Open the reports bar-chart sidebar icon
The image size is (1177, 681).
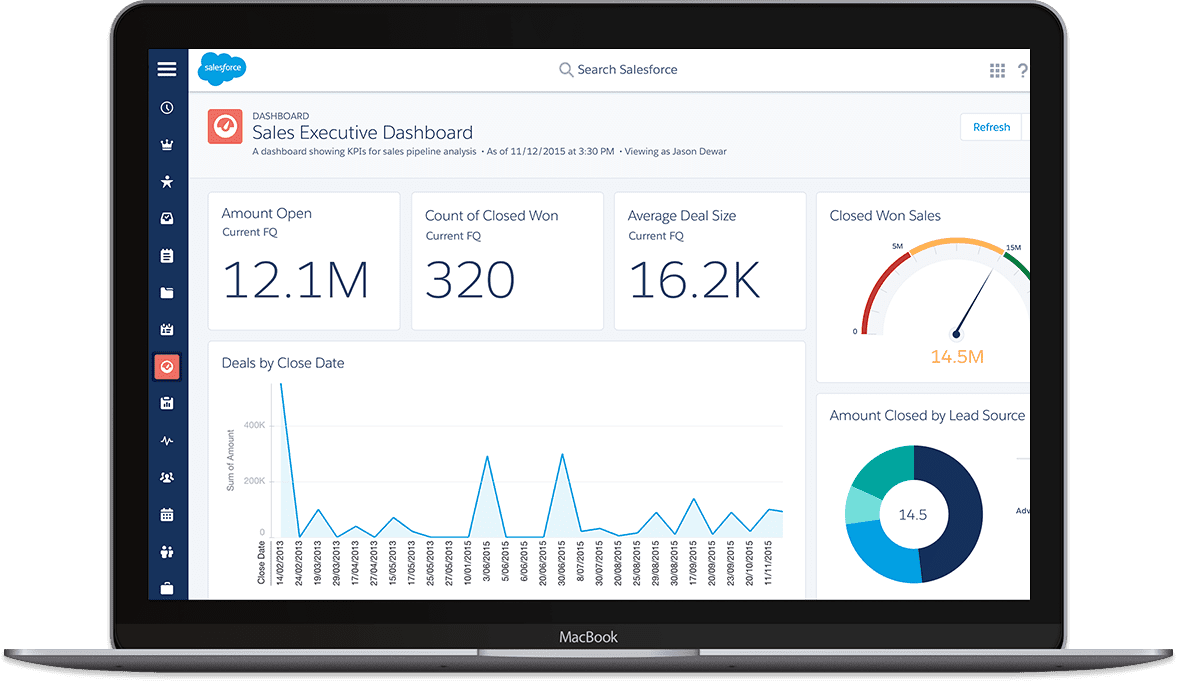pos(167,403)
